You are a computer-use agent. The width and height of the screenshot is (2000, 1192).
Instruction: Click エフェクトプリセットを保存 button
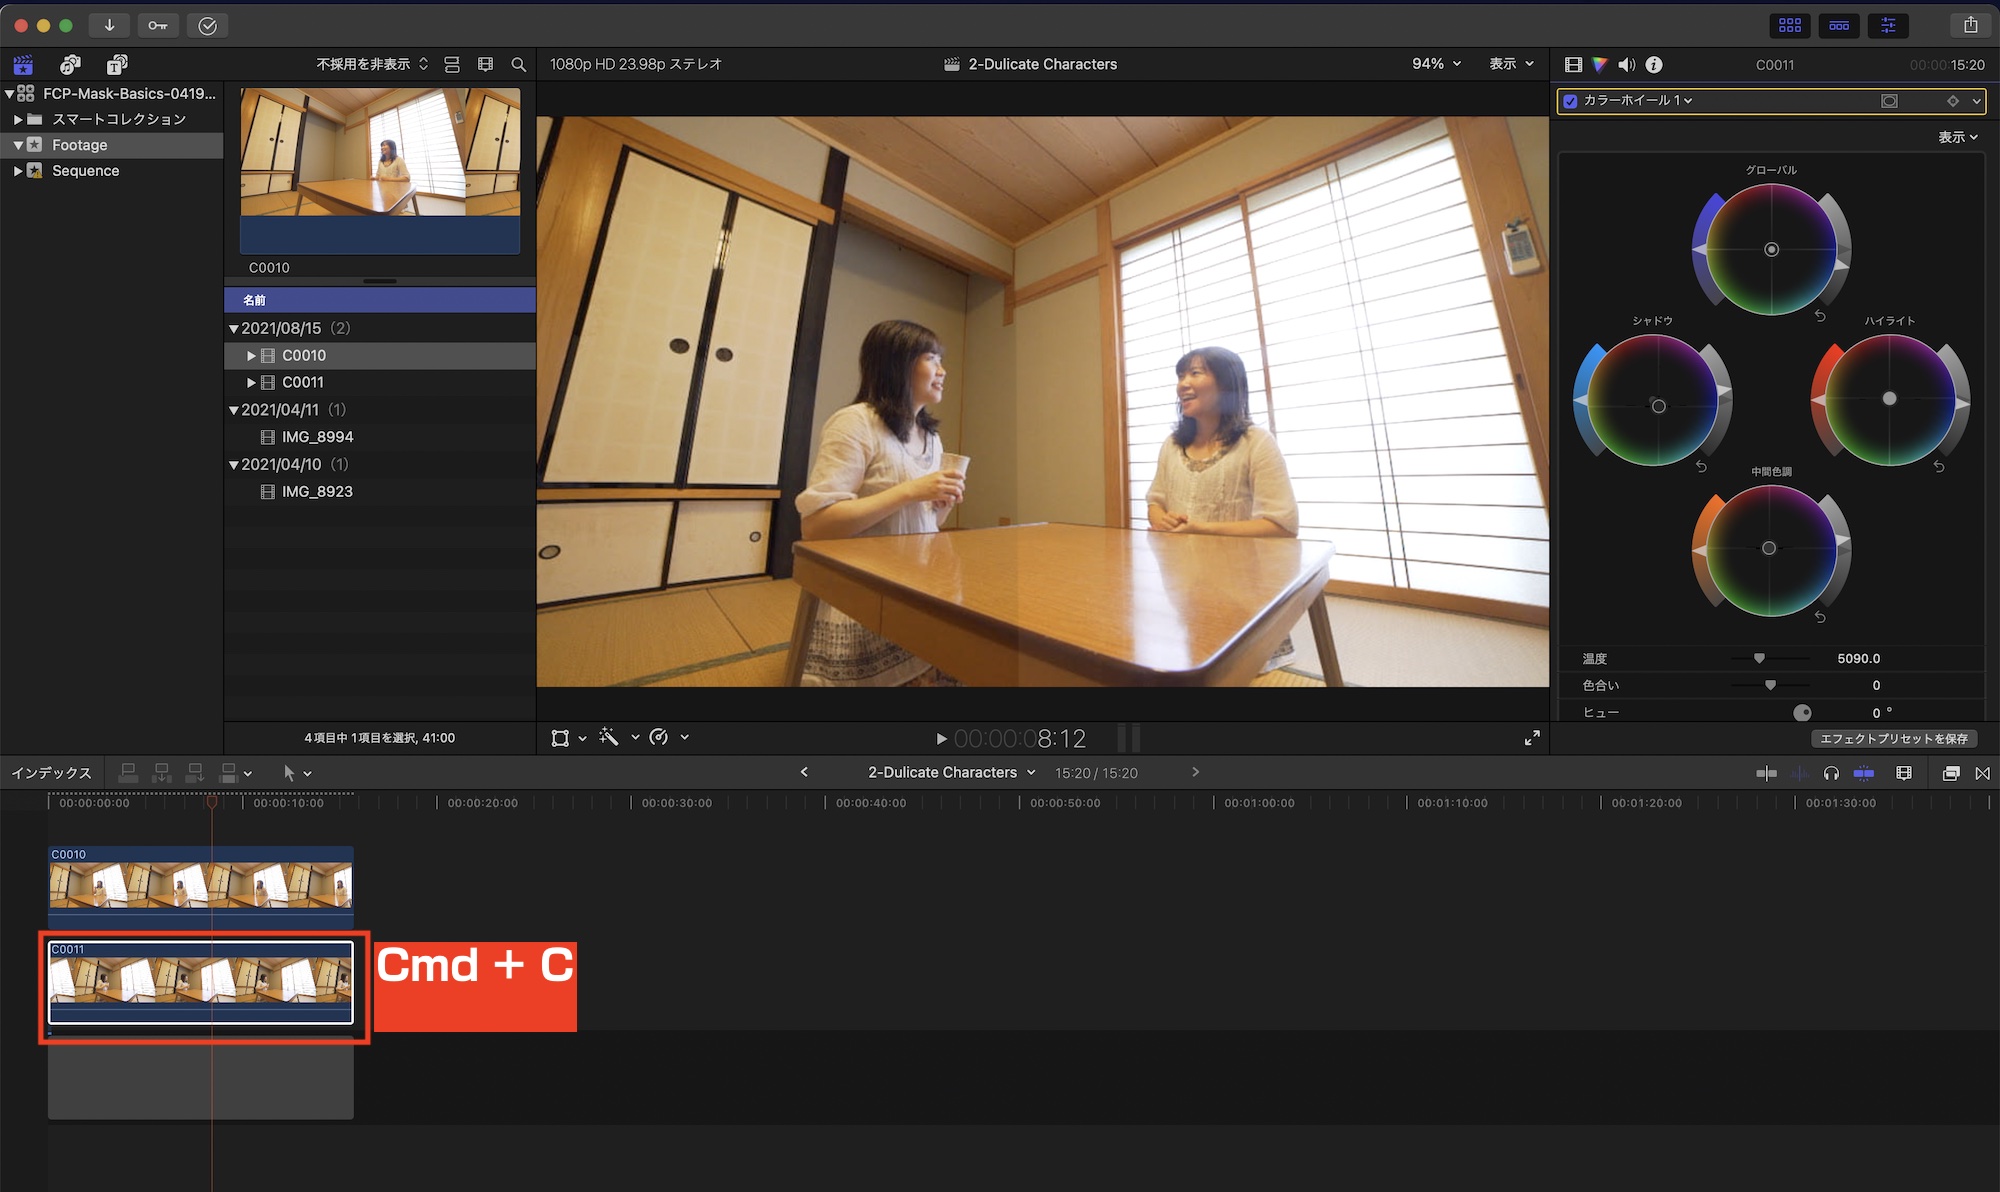click(x=1893, y=738)
